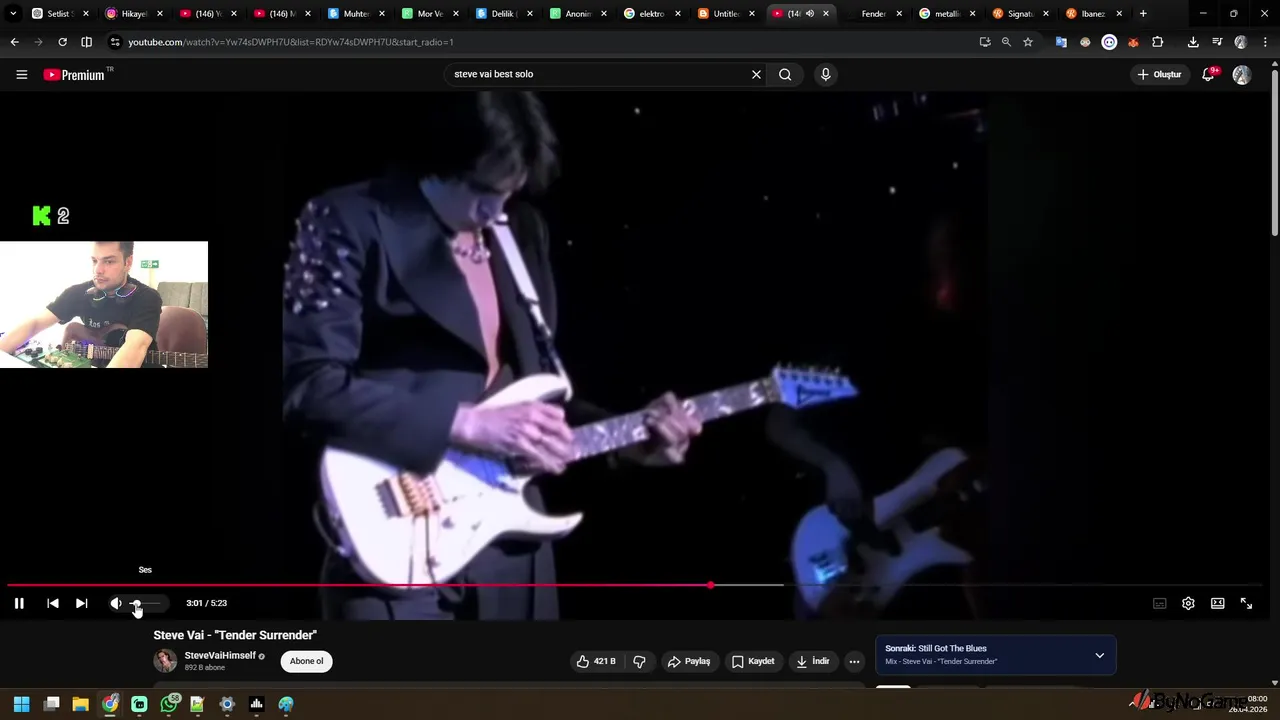This screenshot has height=720, width=1280.
Task: Switch to the Setlist tab
Action: (59, 14)
